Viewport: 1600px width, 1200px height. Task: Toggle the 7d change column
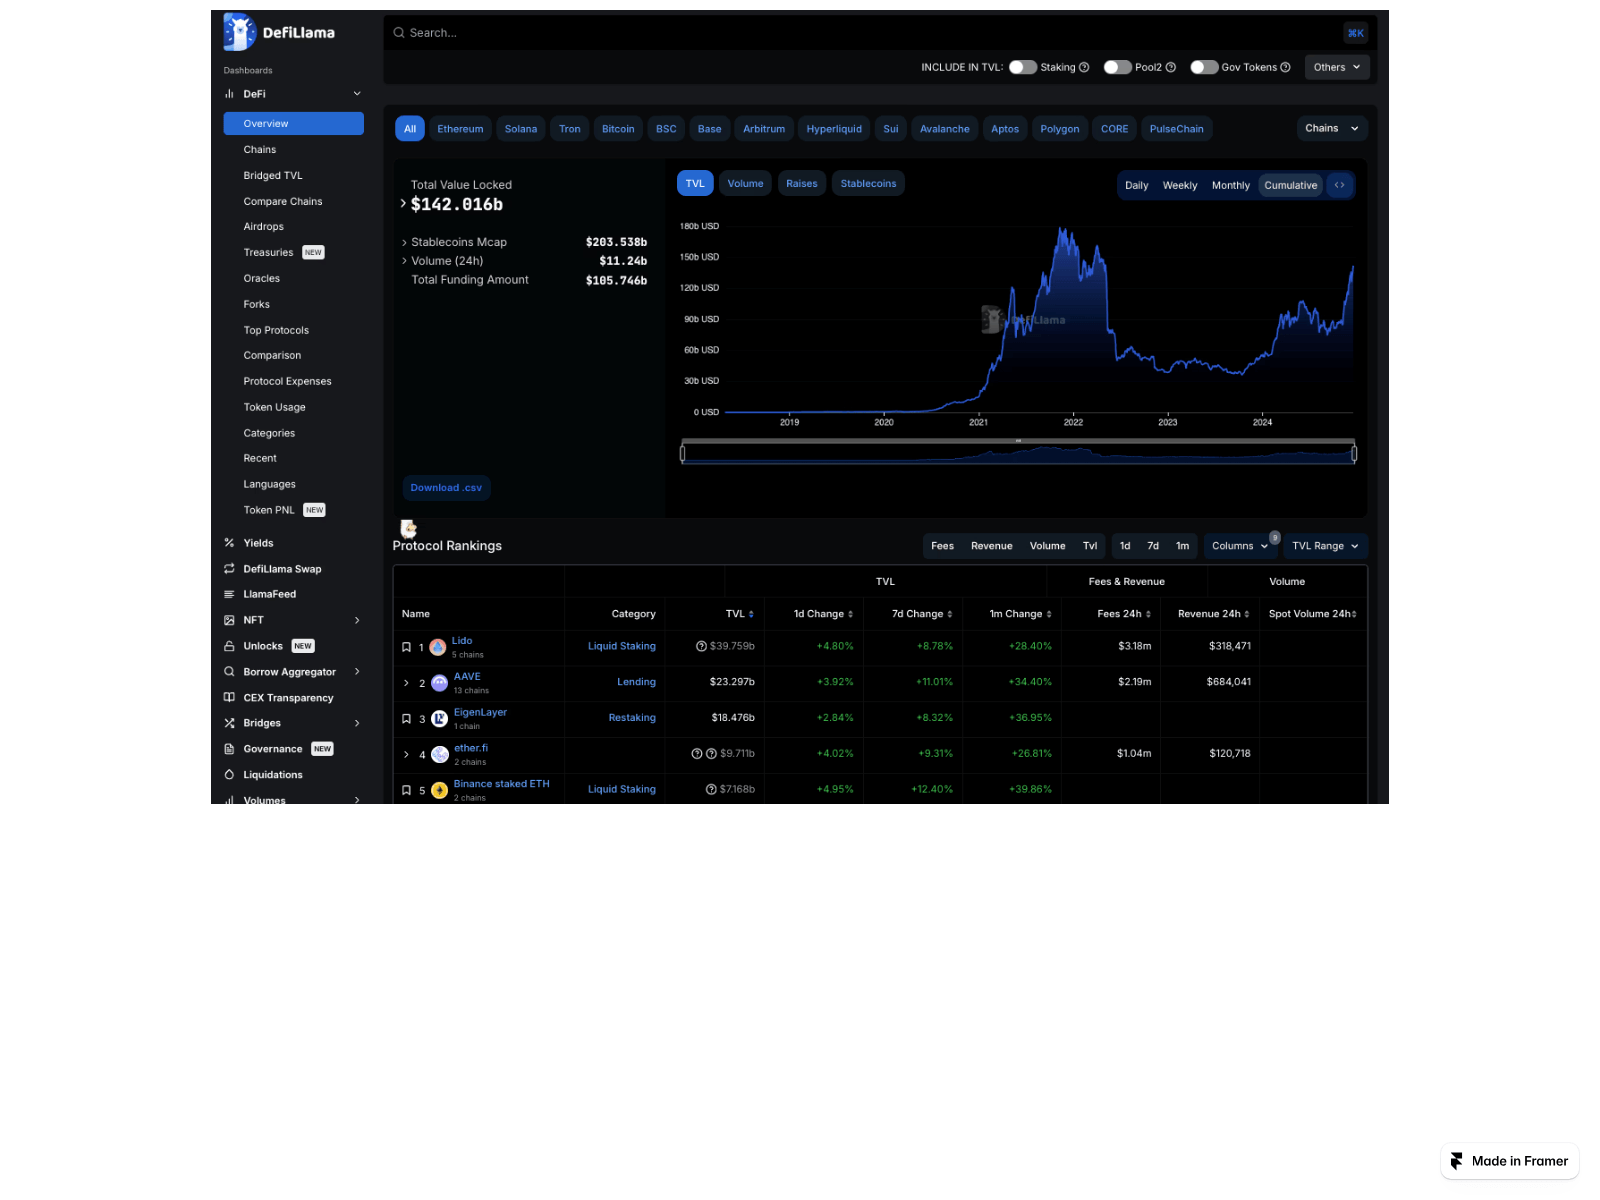tap(1153, 546)
